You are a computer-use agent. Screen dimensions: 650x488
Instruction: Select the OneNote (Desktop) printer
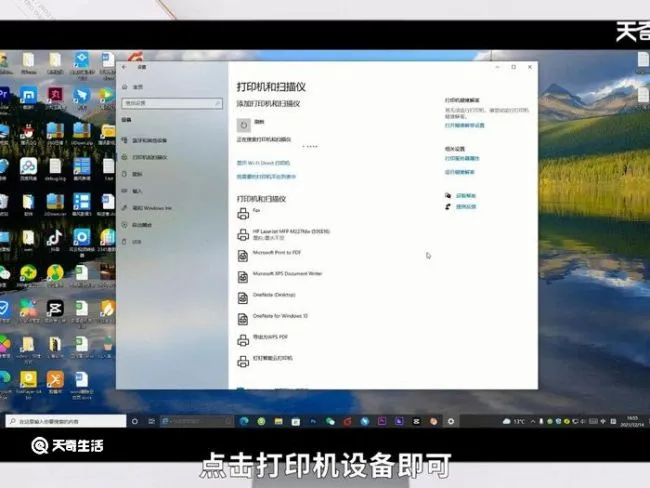click(x=266, y=298)
